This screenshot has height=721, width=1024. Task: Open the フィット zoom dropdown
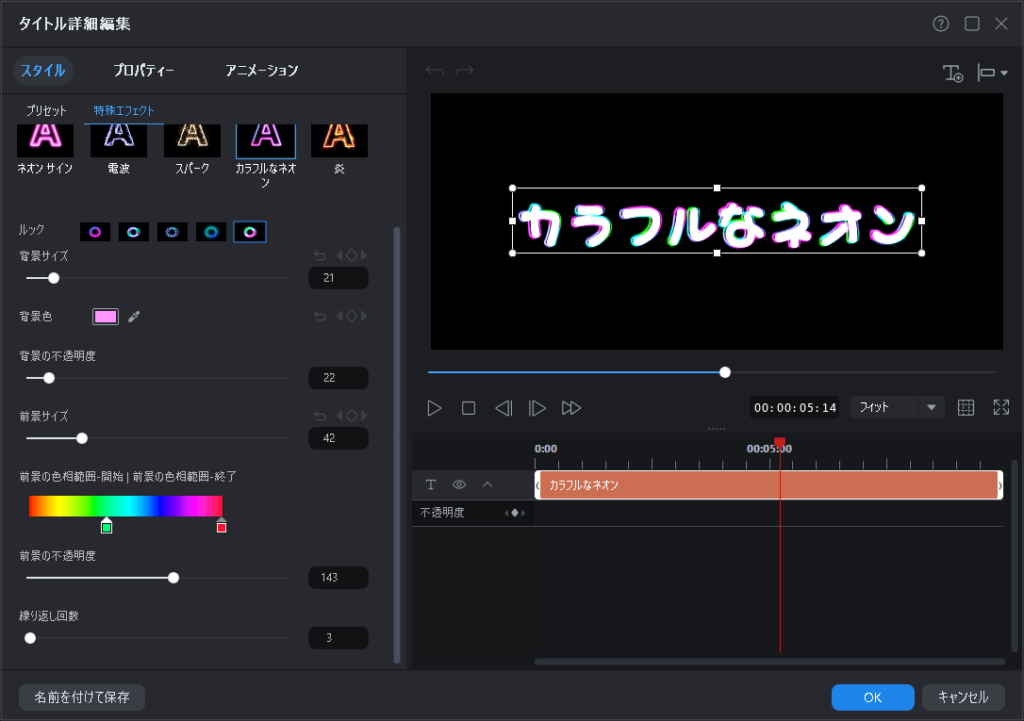932,408
